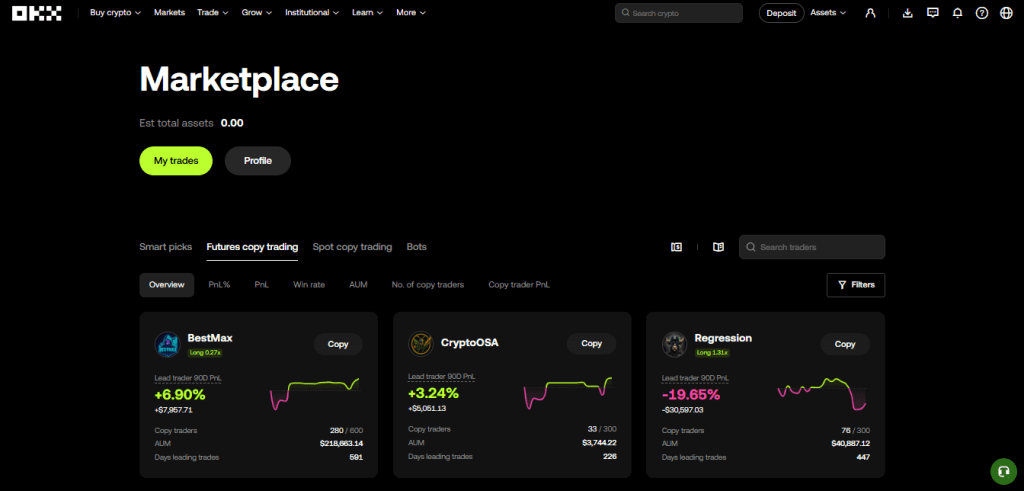Image resolution: width=1024 pixels, height=491 pixels.
Task: Switch to the Spot copy trading tab
Action: (x=352, y=247)
